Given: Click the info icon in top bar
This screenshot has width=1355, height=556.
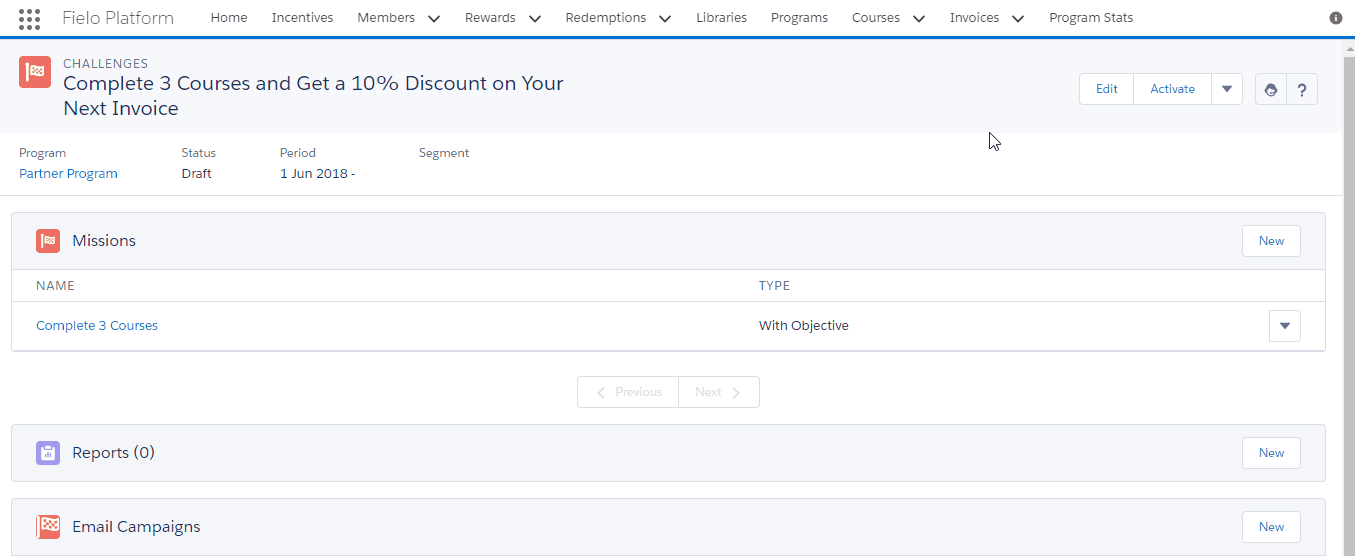Looking at the screenshot, I should [x=1336, y=18].
